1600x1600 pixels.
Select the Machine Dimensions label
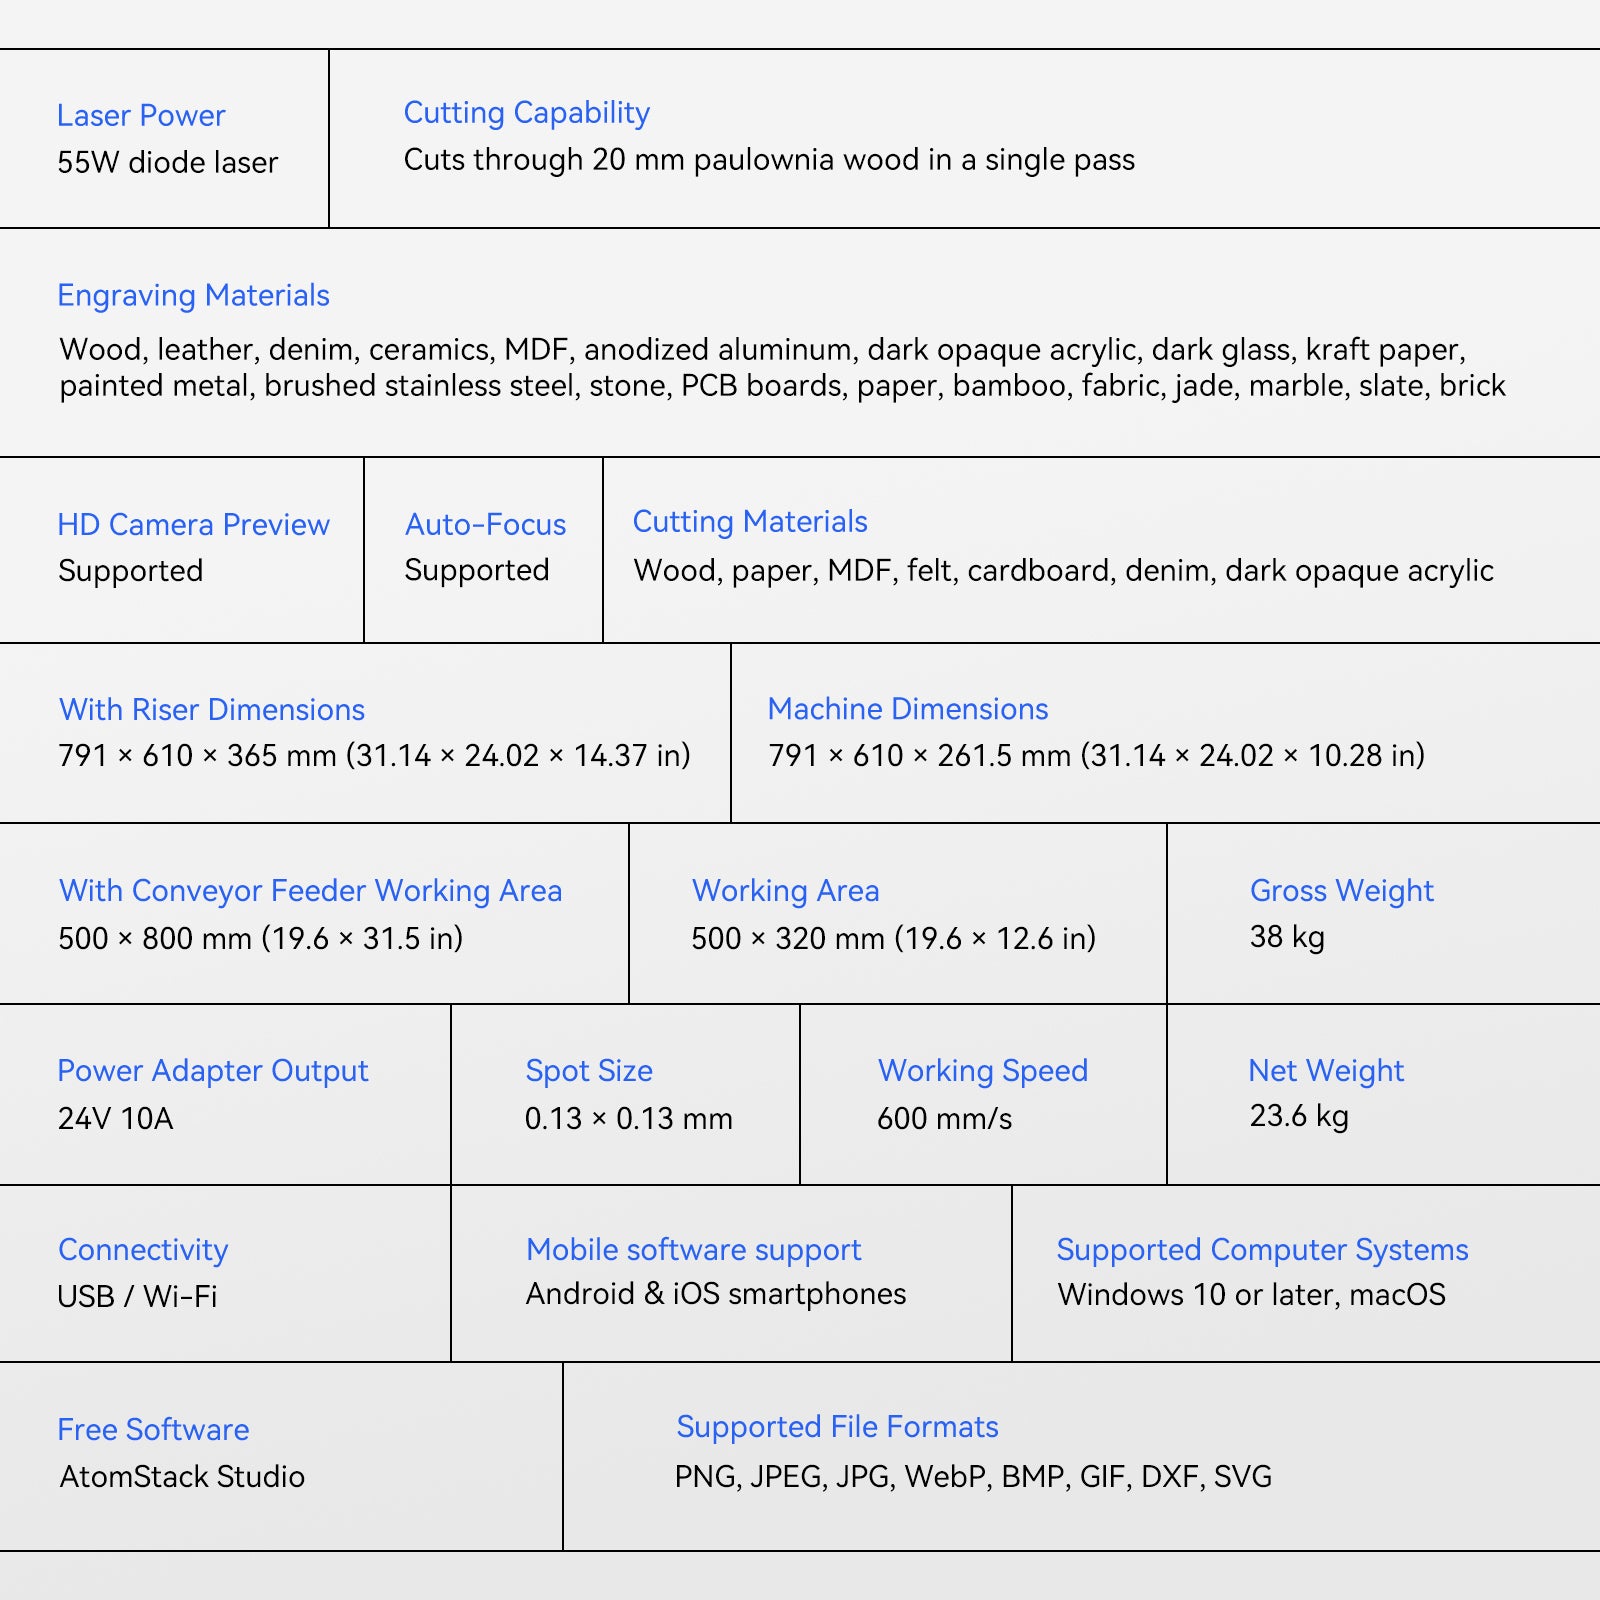pos(908,709)
